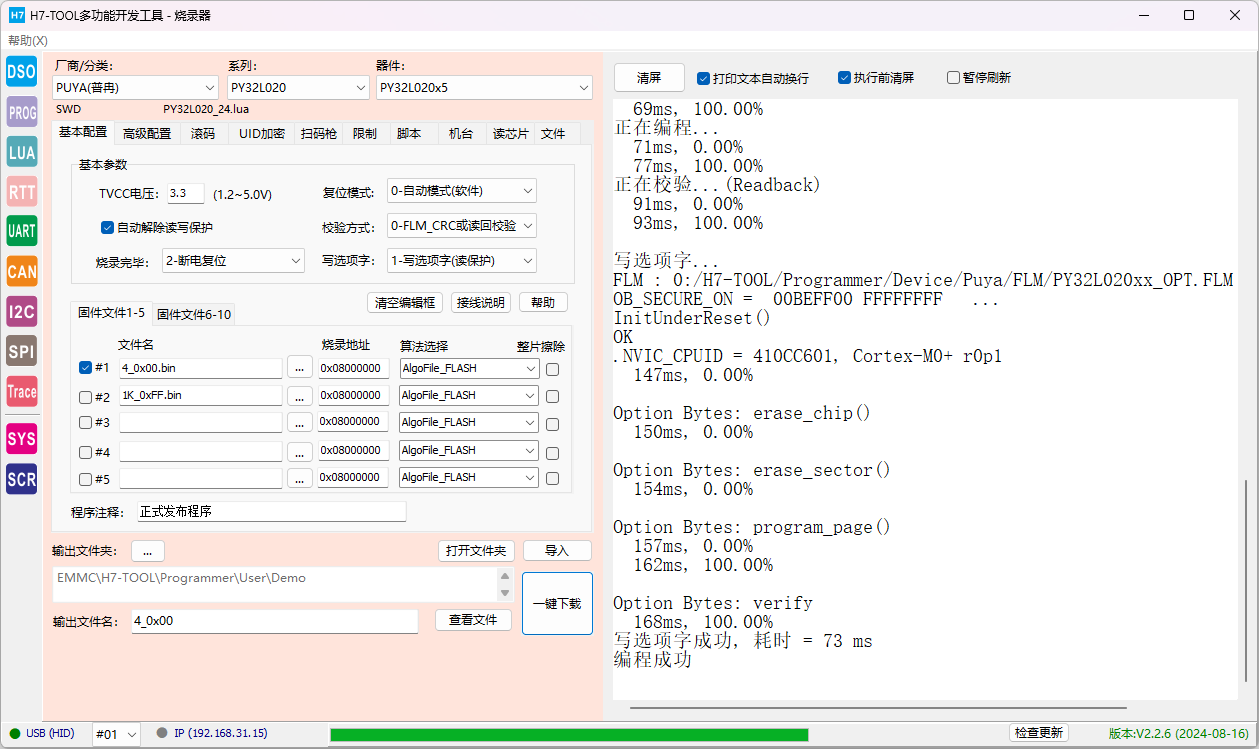Open the 帮助(X) menu

(27, 41)
